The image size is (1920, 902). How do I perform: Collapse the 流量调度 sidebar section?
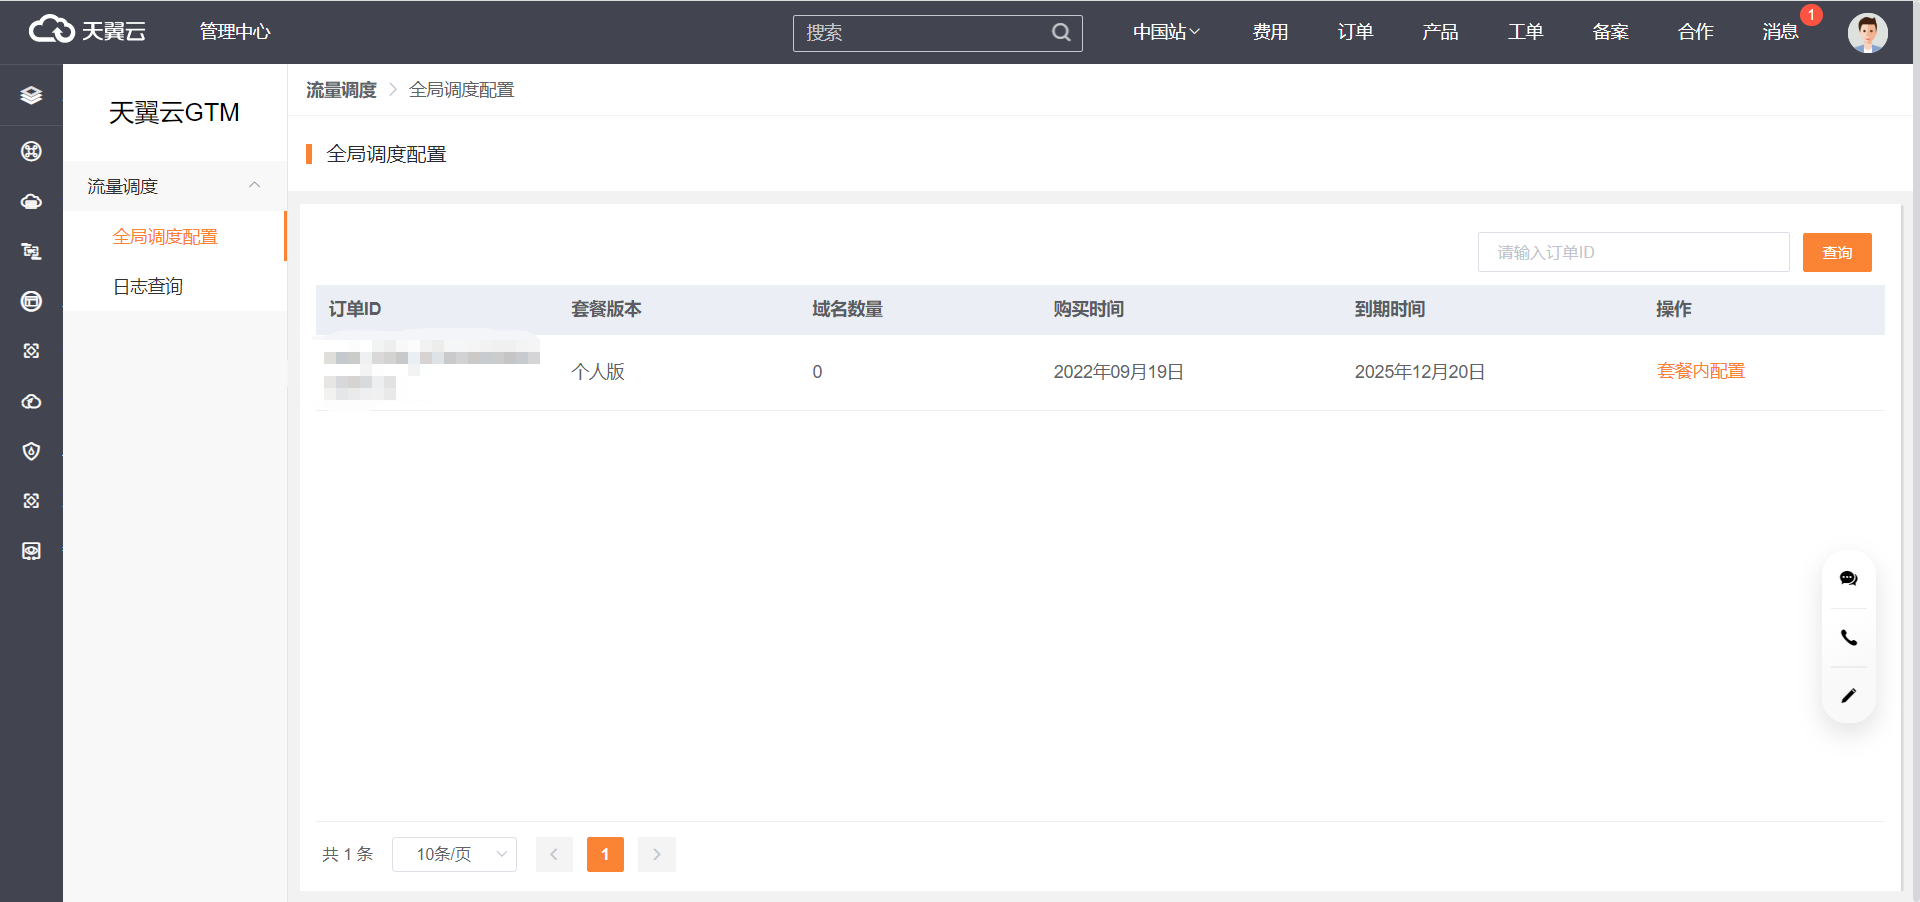[175, 186]
